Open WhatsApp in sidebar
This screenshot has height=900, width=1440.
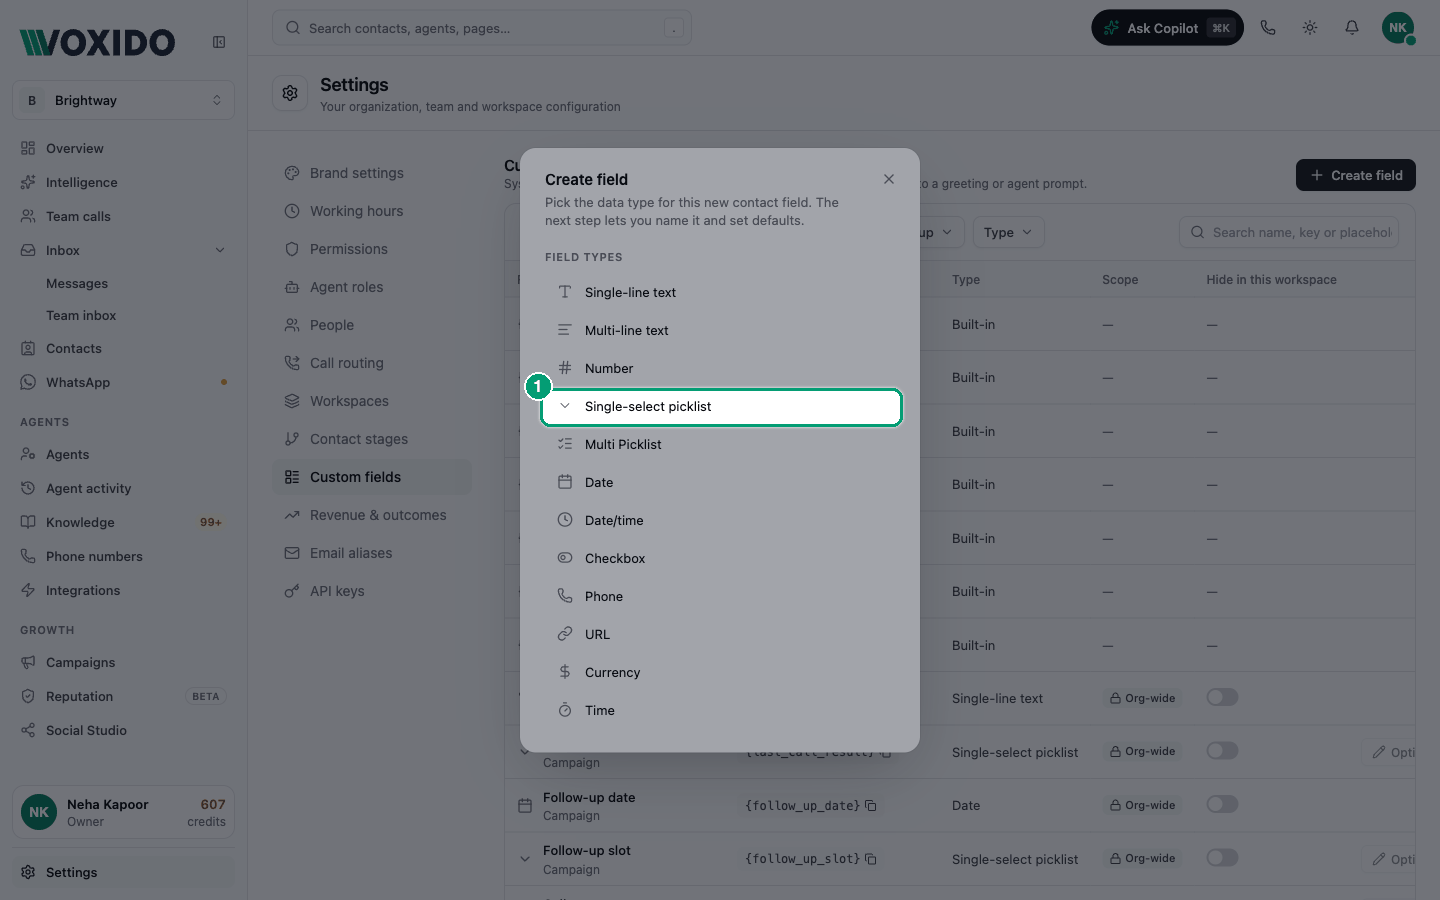124,382
